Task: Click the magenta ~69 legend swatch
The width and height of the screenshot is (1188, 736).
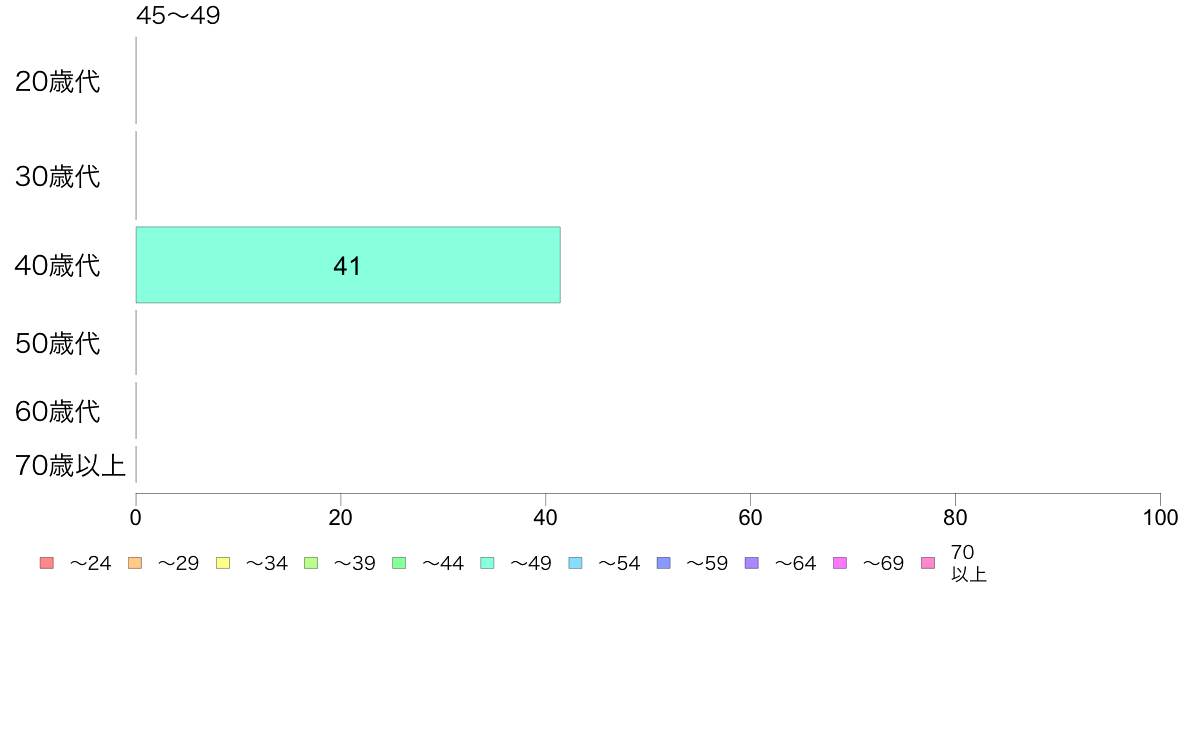Action: (x=839, y=563)
